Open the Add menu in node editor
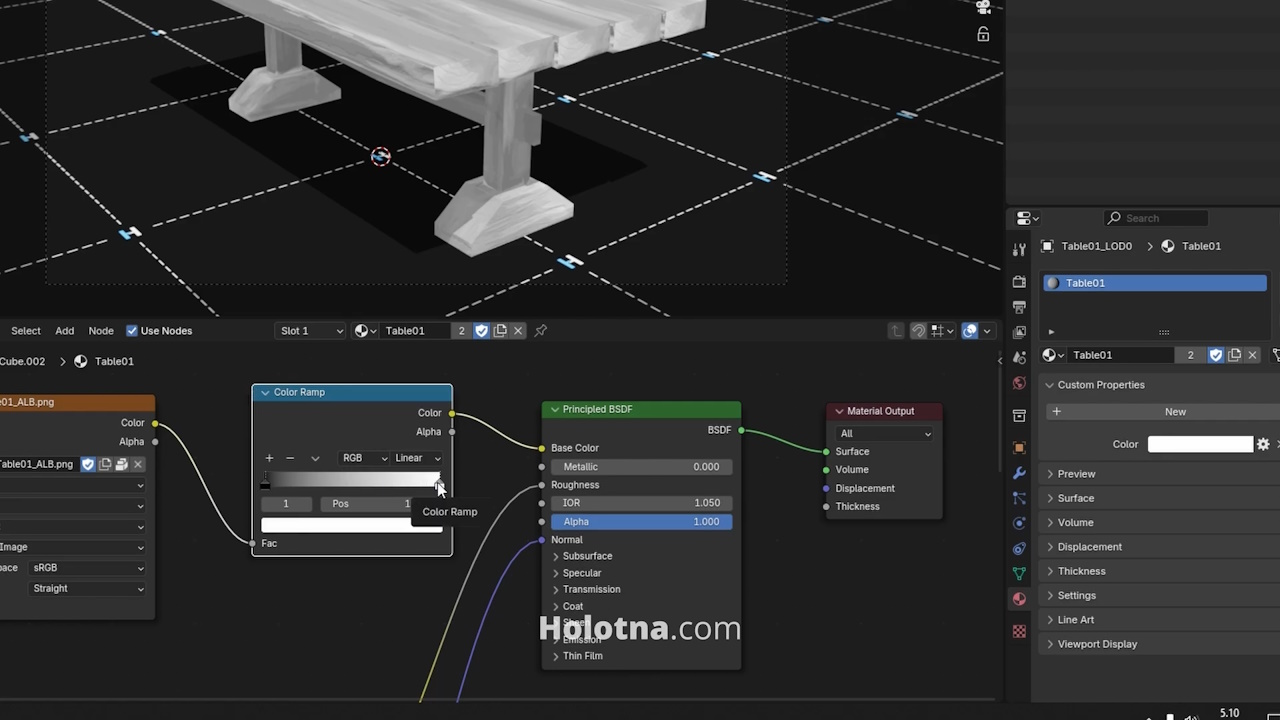 click(x=65, y=331)
